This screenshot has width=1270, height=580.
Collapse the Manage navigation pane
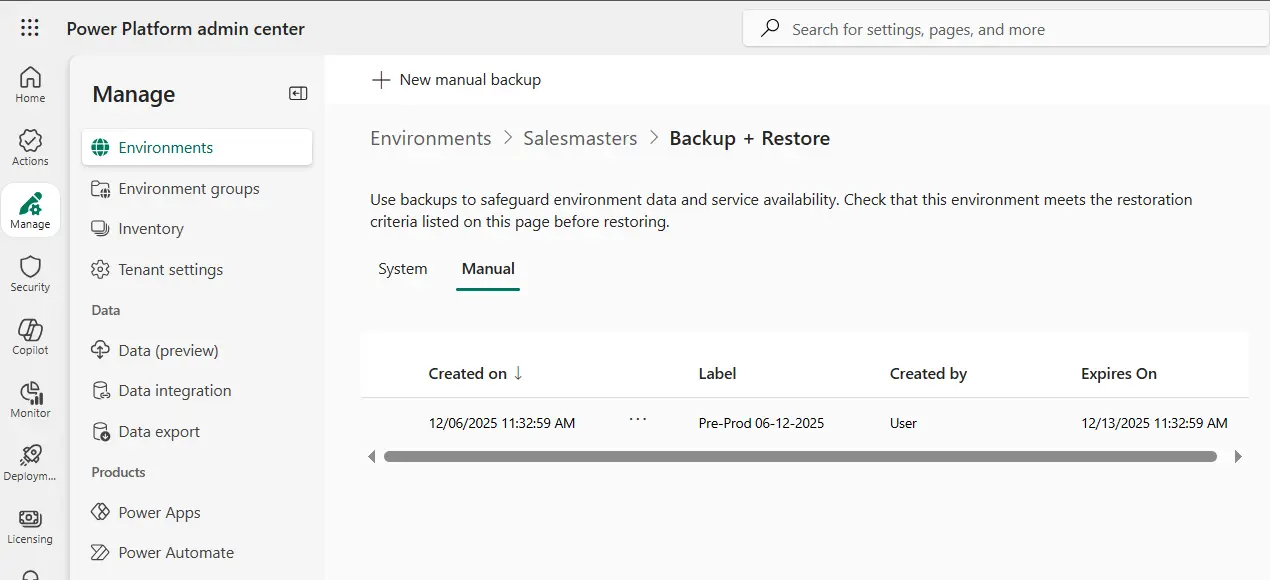coord(297,92)
